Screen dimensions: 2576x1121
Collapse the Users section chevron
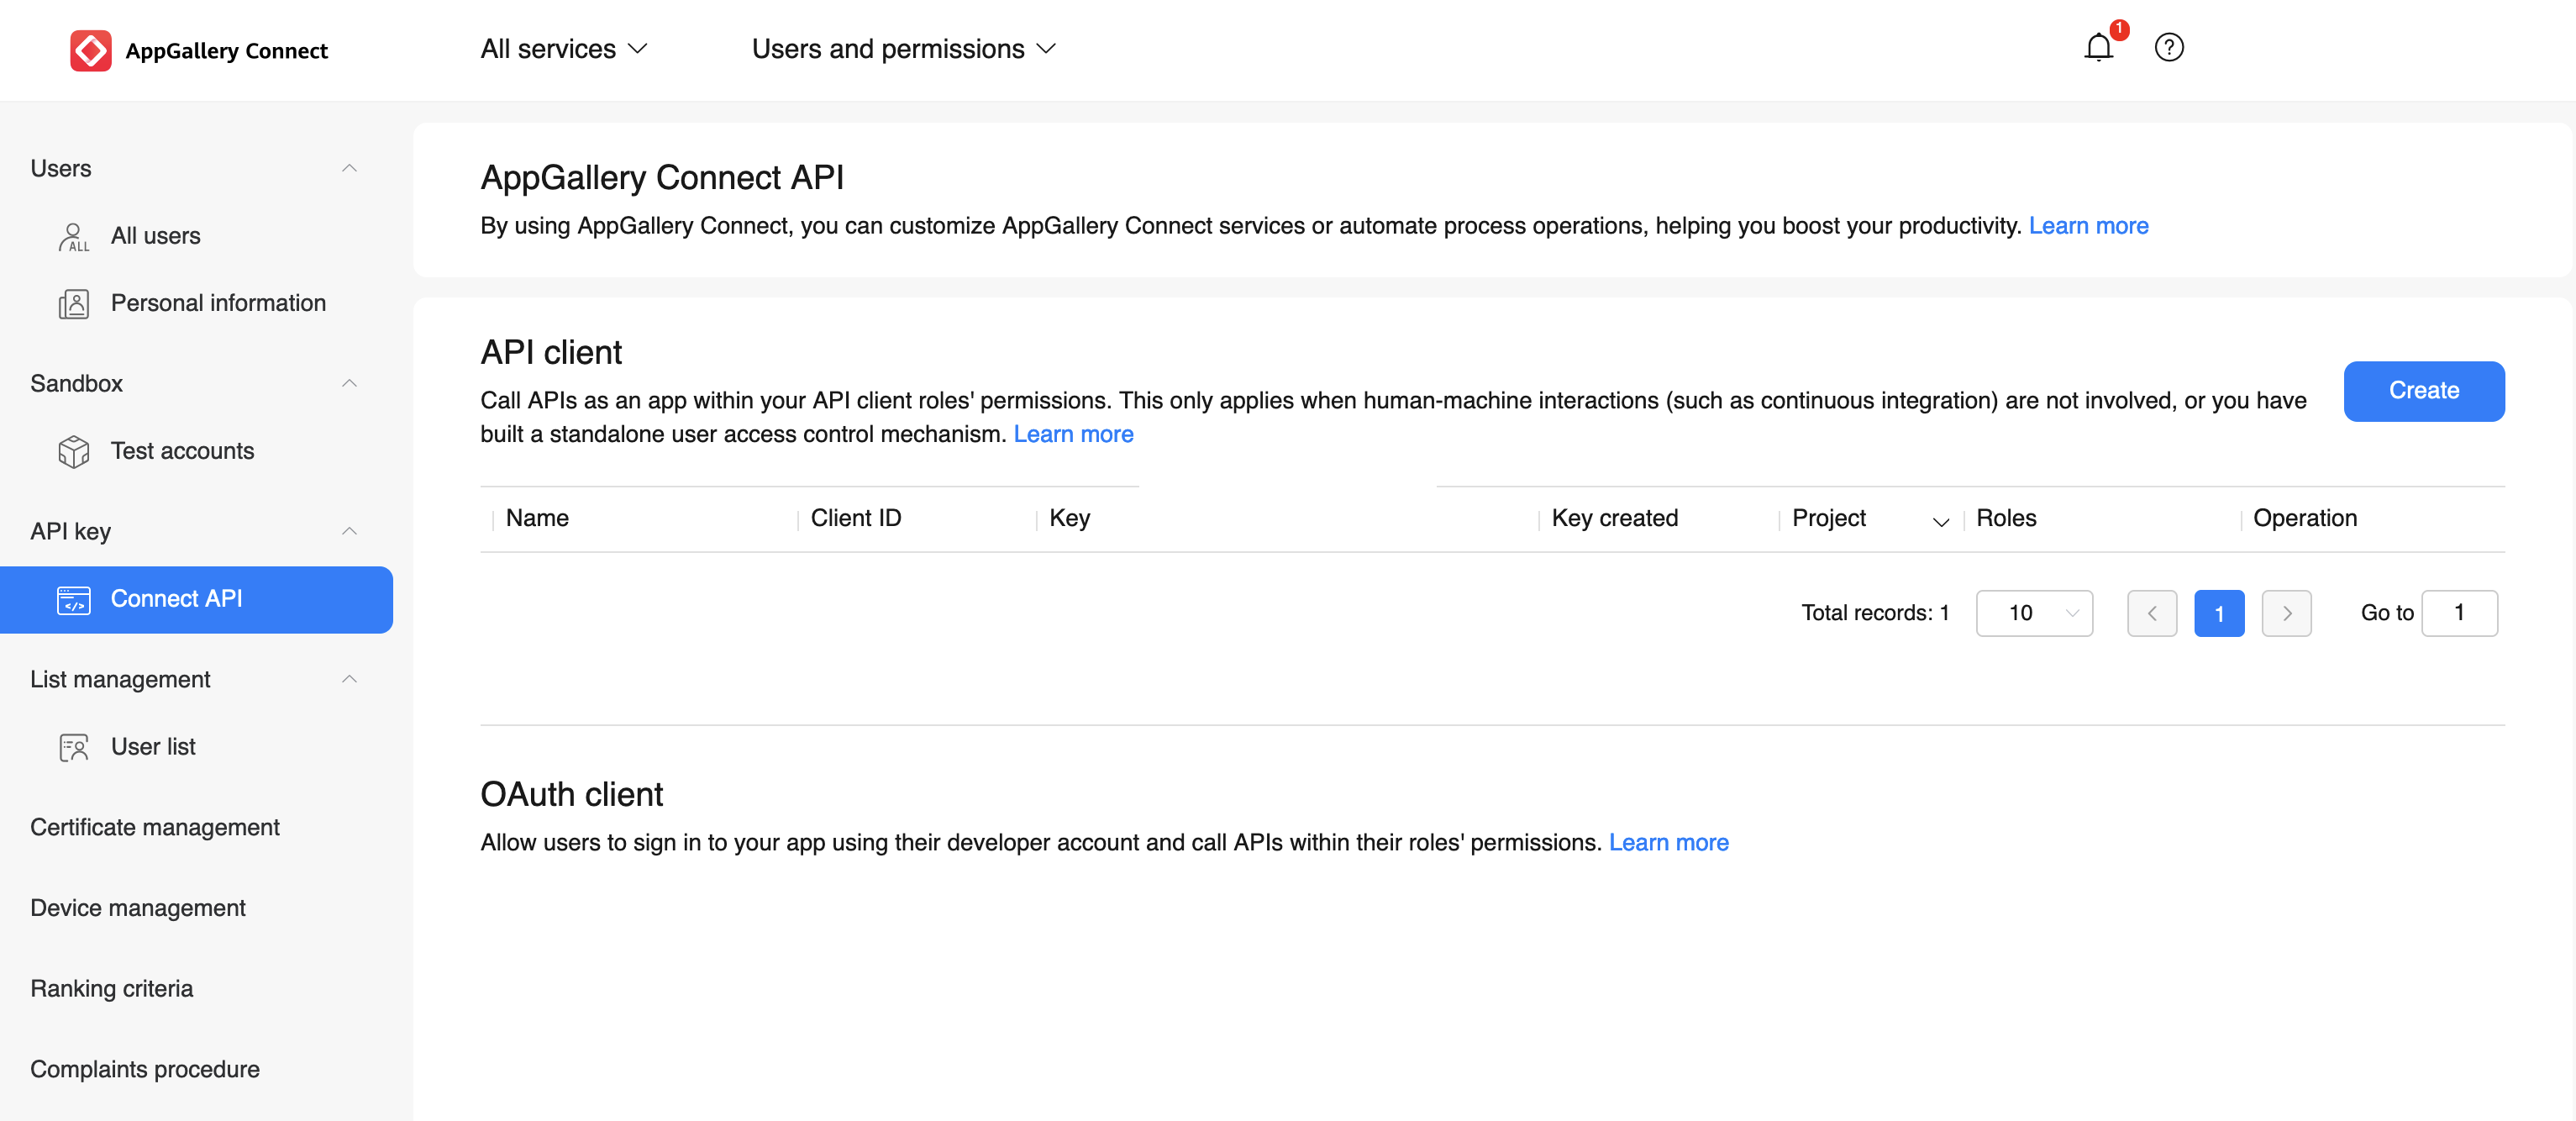[349, 168]
